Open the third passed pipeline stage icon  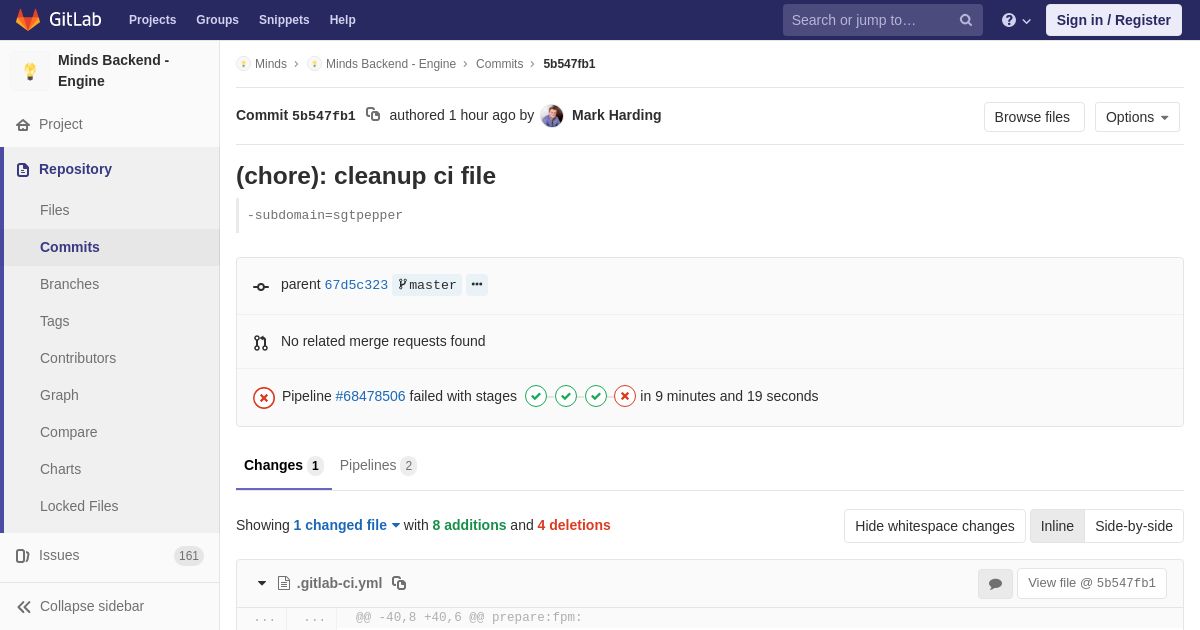pos(596,396)
